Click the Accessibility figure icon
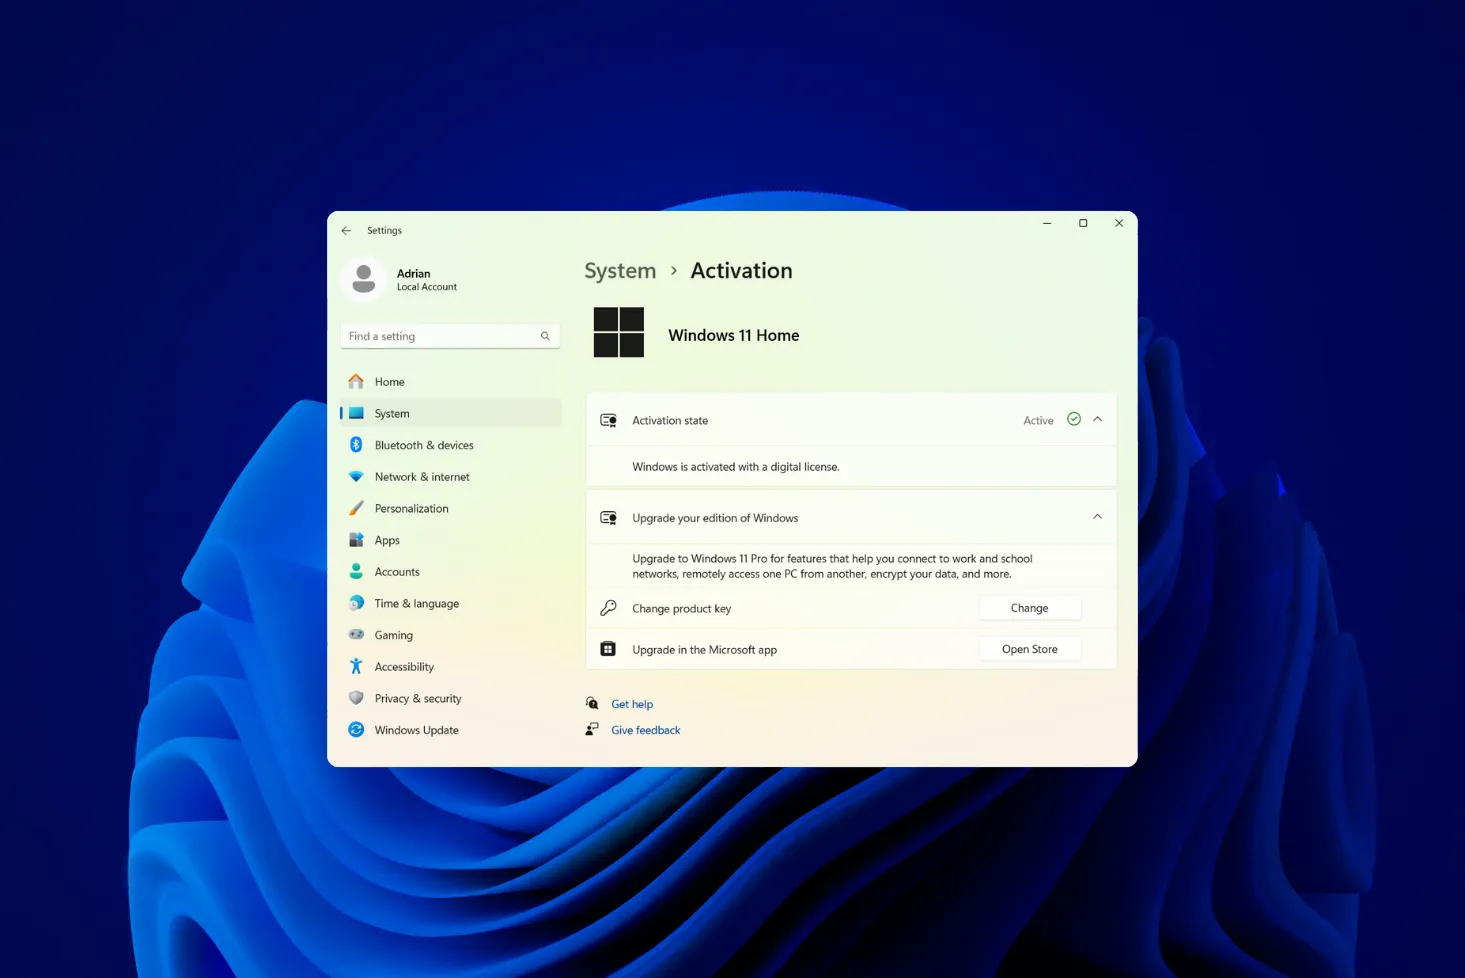This screenshot has height=978, width=1465. (x=356, y=666)
